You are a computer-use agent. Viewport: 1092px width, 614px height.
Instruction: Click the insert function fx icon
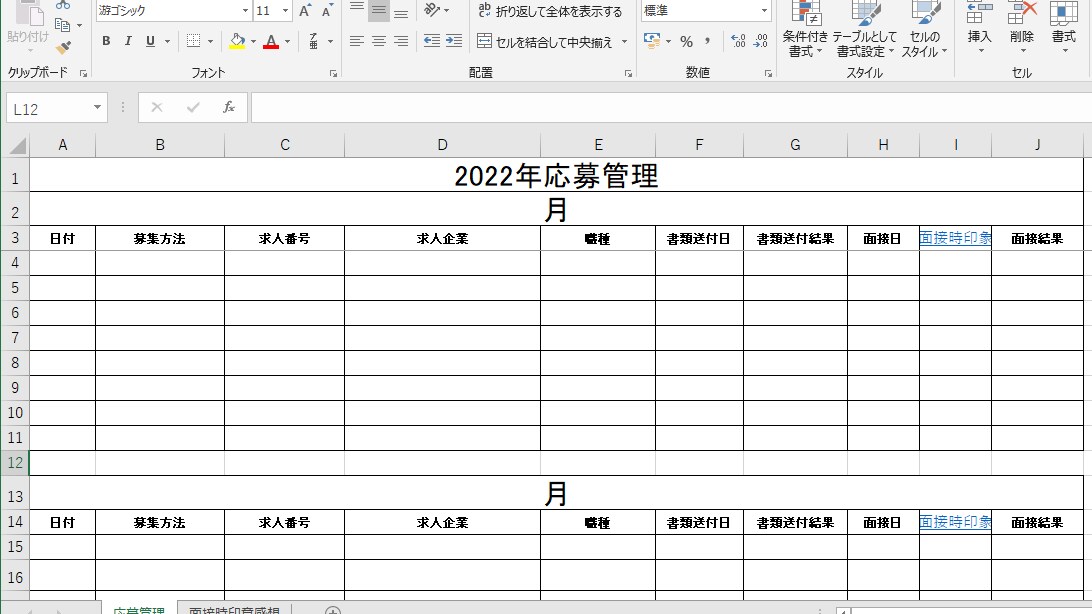228,108
